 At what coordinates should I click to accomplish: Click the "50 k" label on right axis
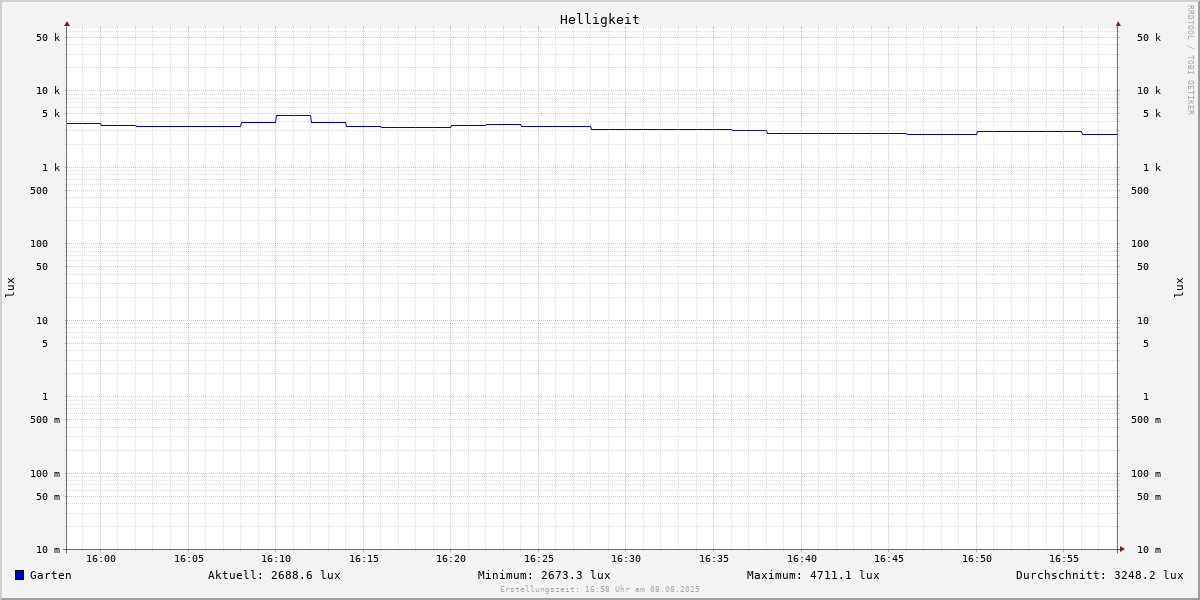[x=1149, y=38]
